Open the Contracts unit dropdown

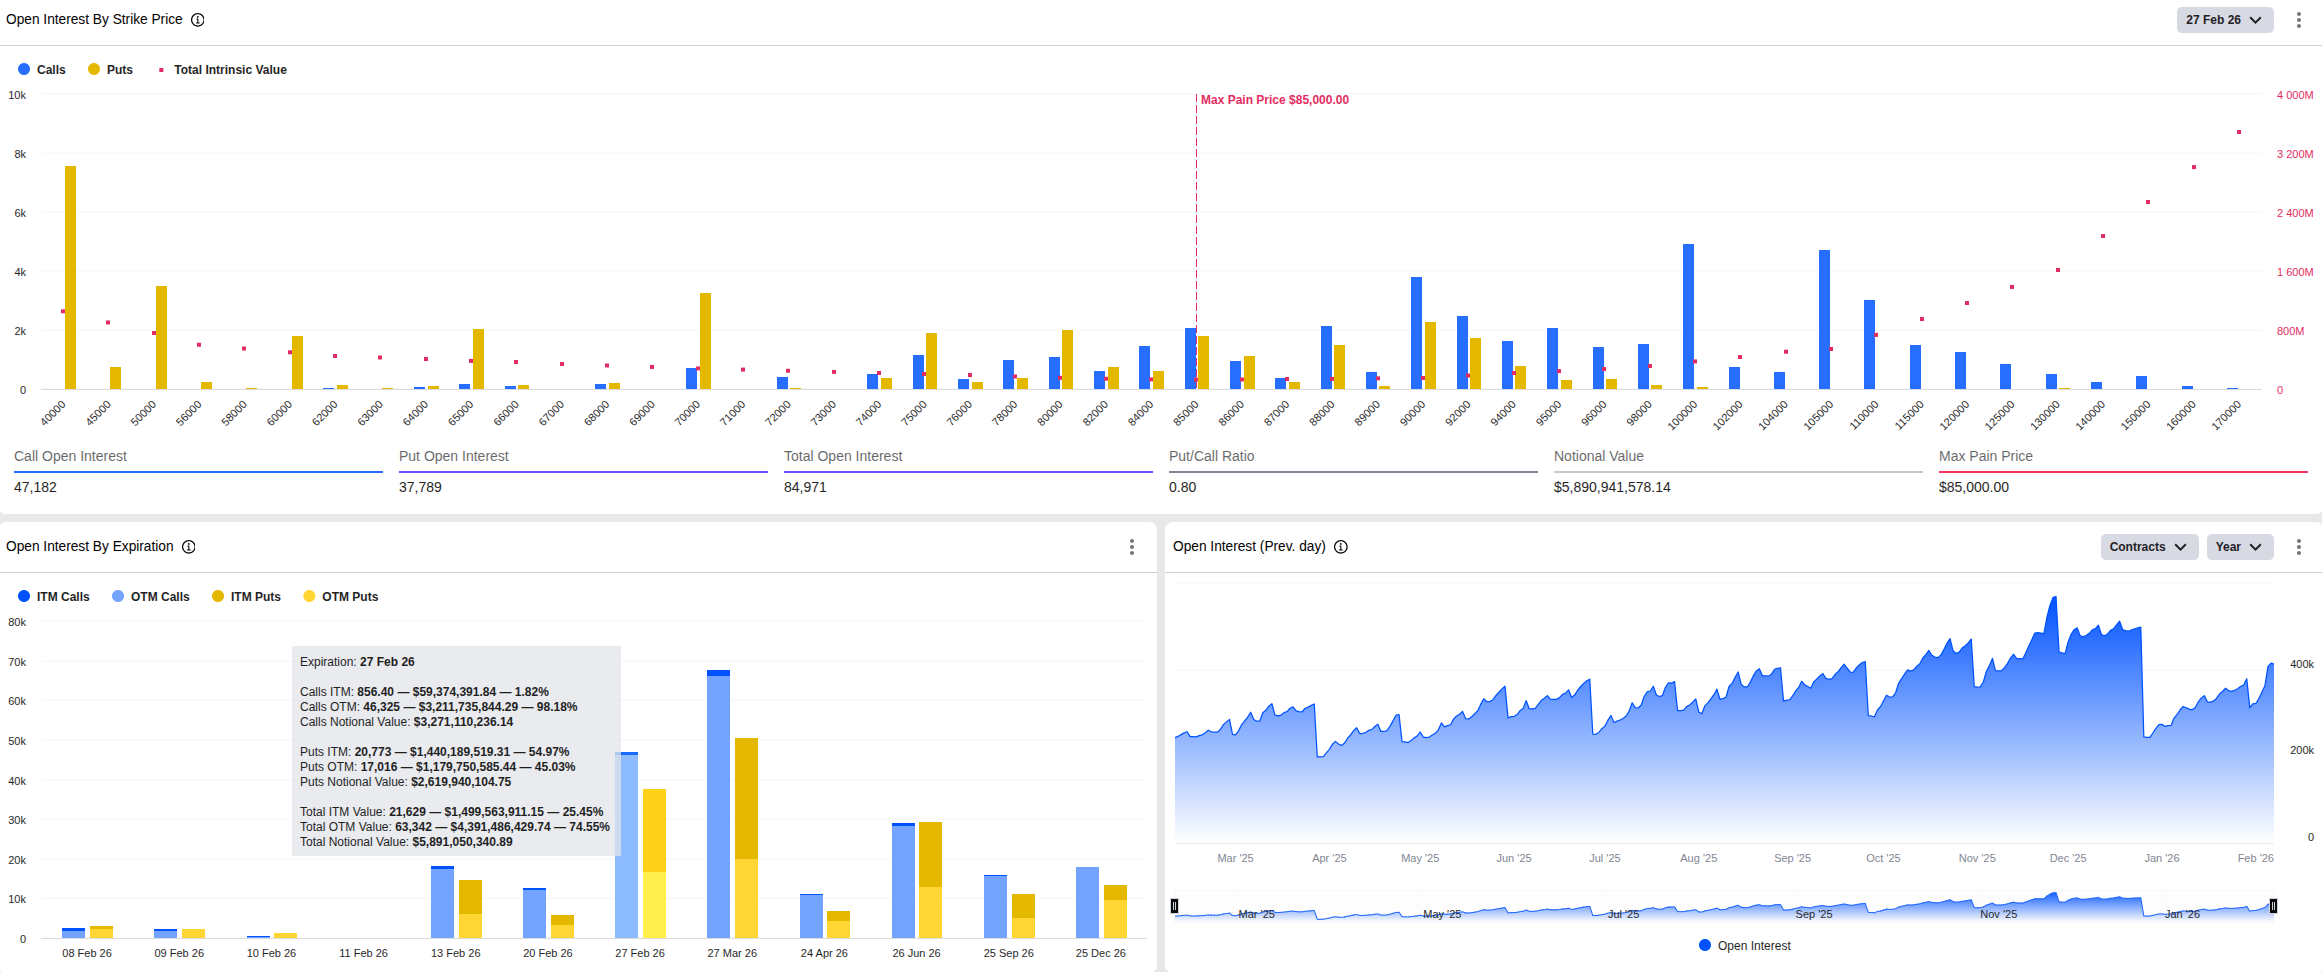pyautogui.click(x=2148, y=547)
